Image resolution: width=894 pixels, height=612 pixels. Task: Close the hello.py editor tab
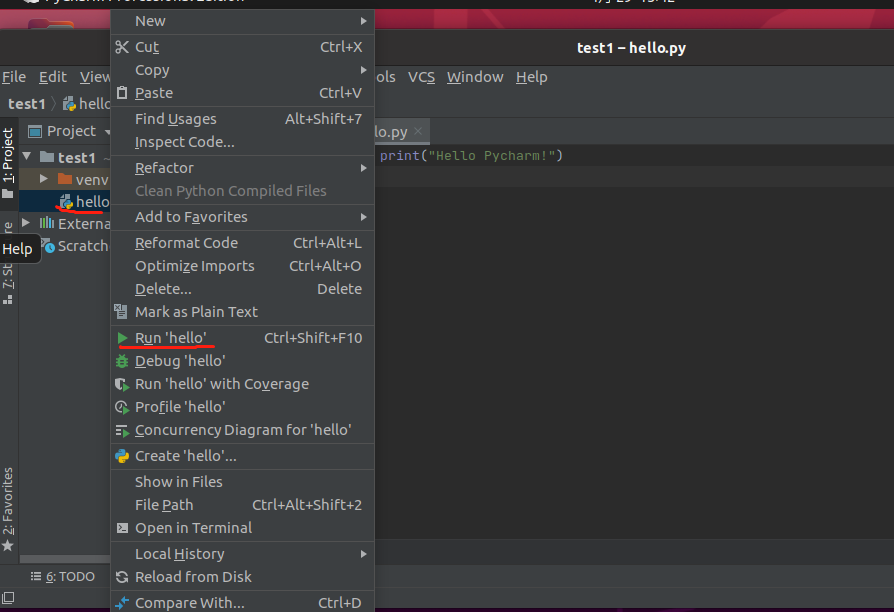418,131
